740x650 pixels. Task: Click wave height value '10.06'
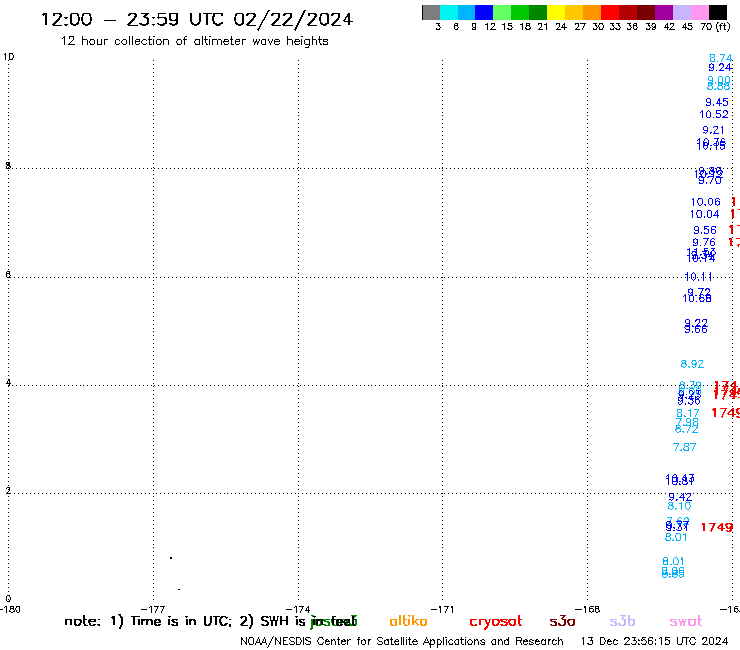[x=706, y=202]
